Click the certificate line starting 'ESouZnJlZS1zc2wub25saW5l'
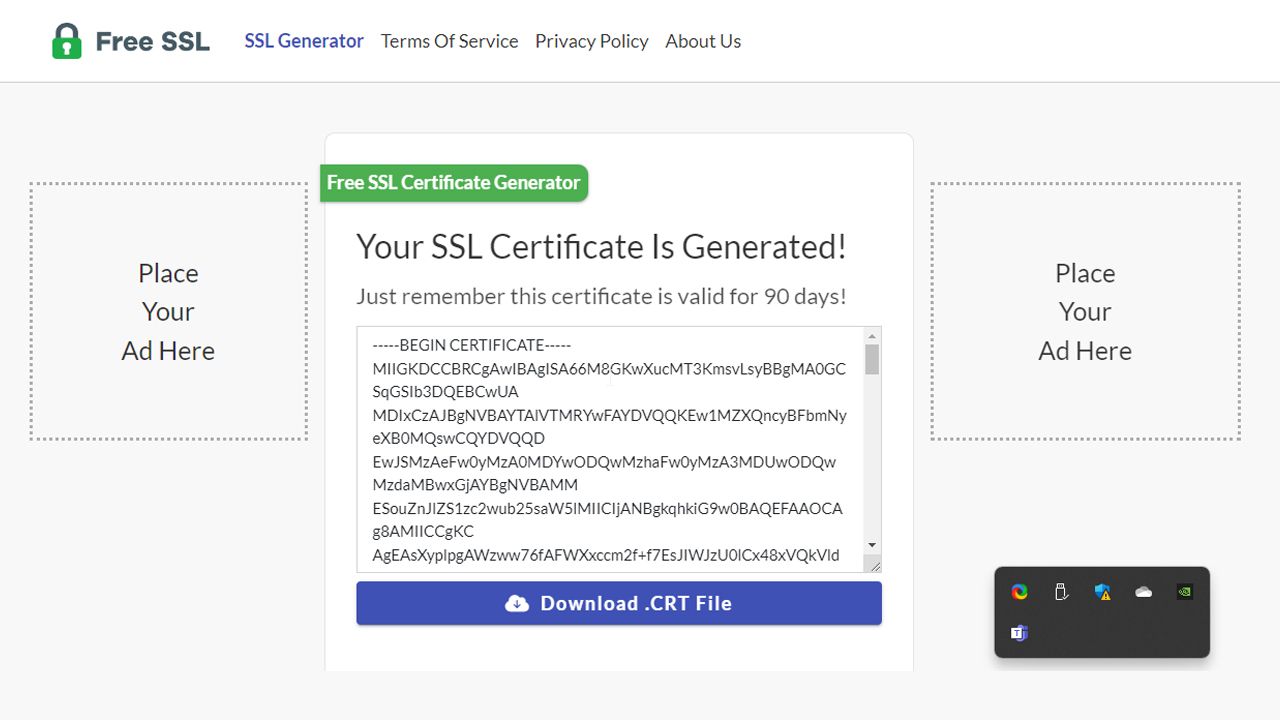Screen dimensions: 1280x720 tap(607, 508)
